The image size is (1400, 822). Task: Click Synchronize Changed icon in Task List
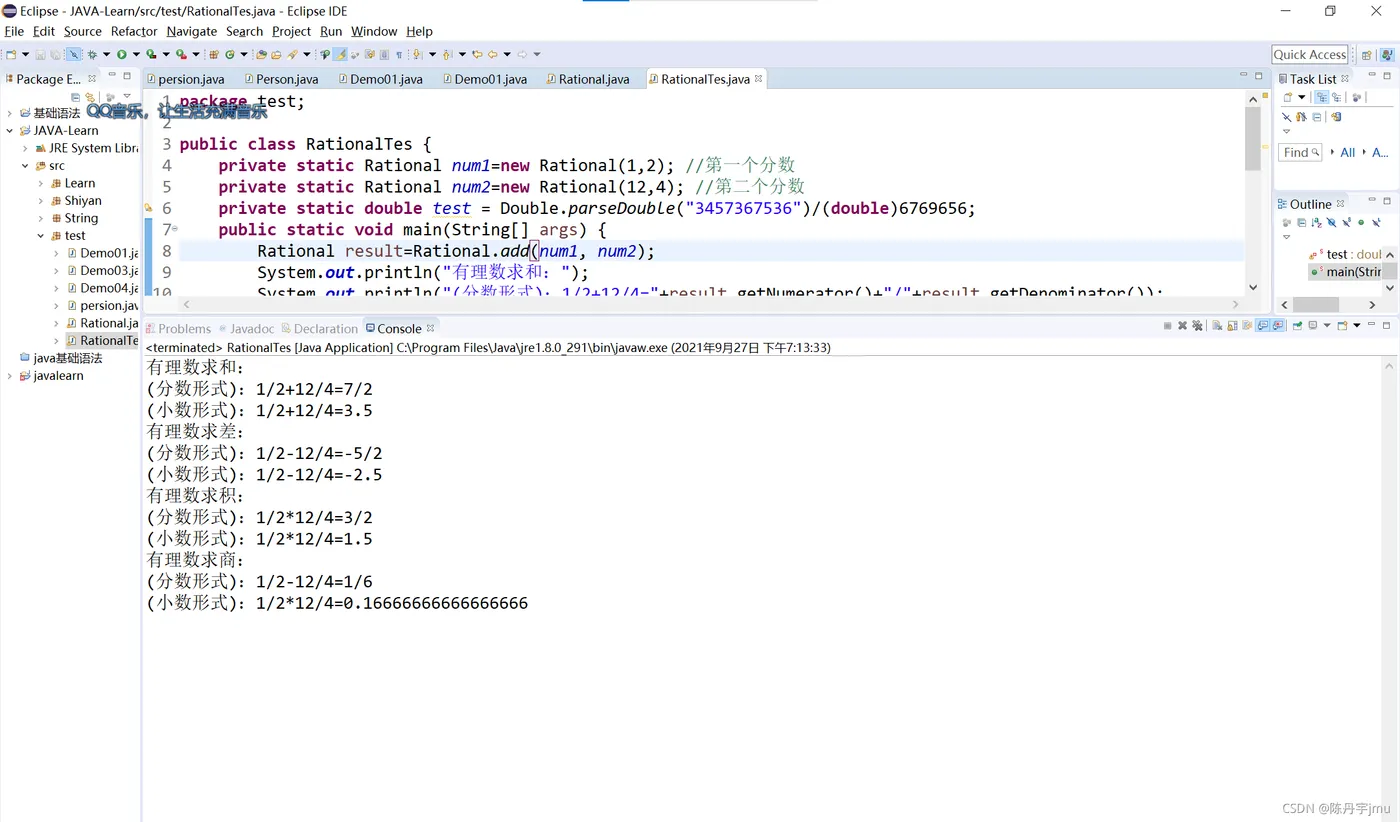click(1336, 117)
